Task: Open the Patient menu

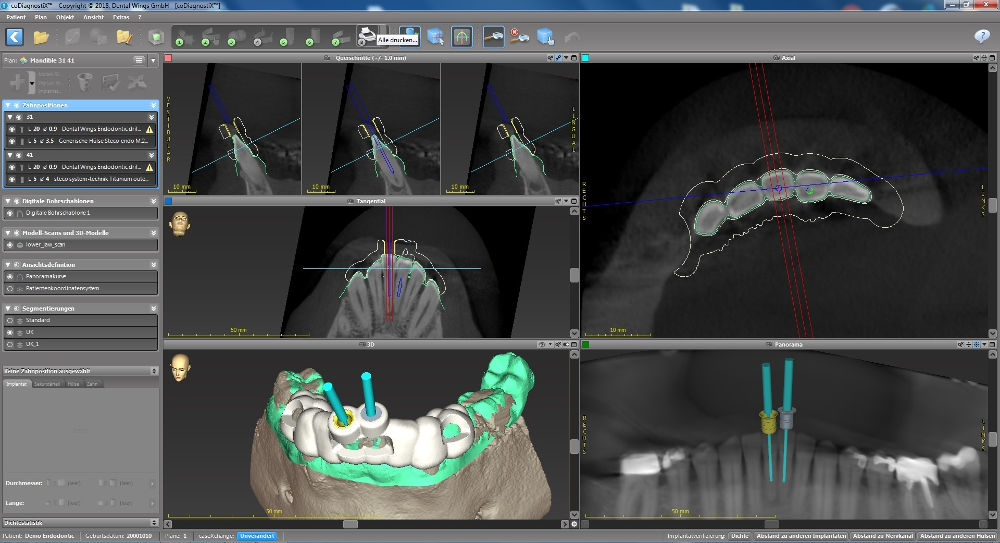Action: click(14, 16)
